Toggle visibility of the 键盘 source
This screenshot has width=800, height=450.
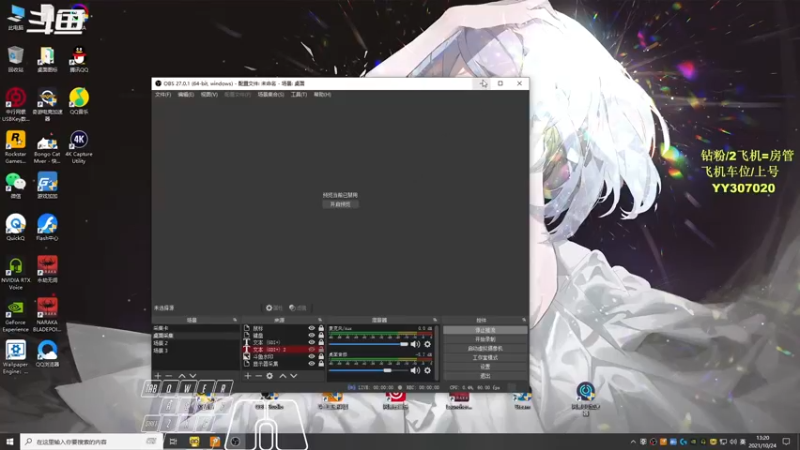point(311,335)
